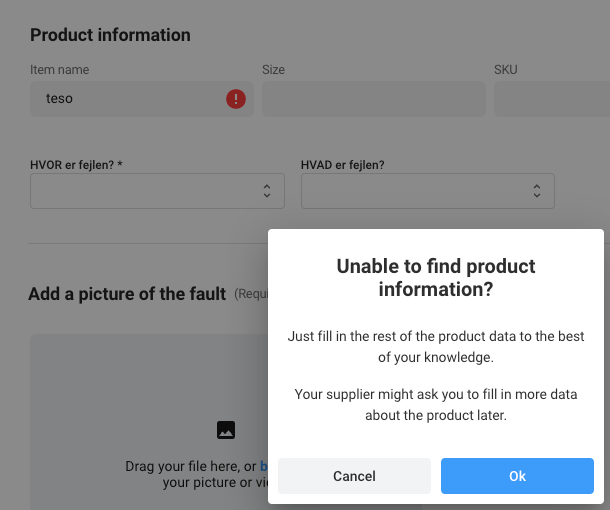Click the Item name label
This screenshot has width=610, height=510.
60,70
